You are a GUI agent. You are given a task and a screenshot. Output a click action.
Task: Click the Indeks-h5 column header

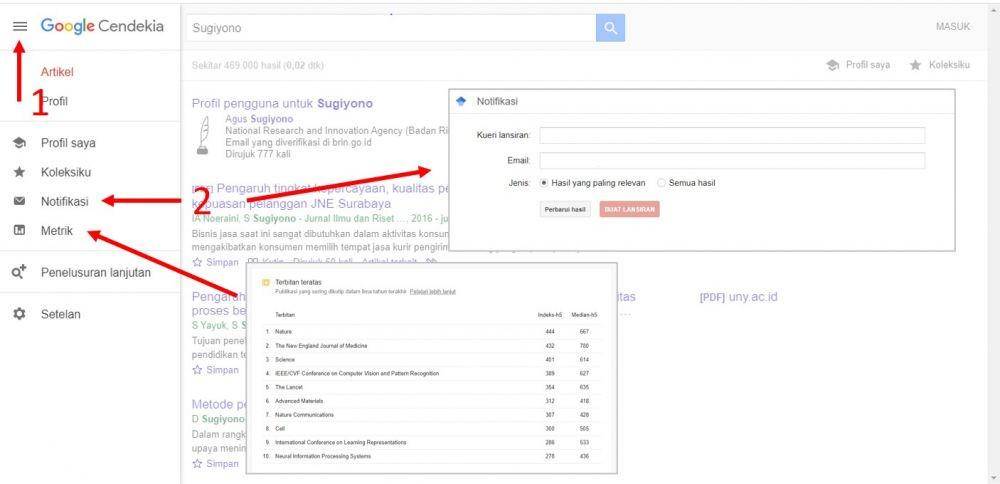[x=550, y=315]
